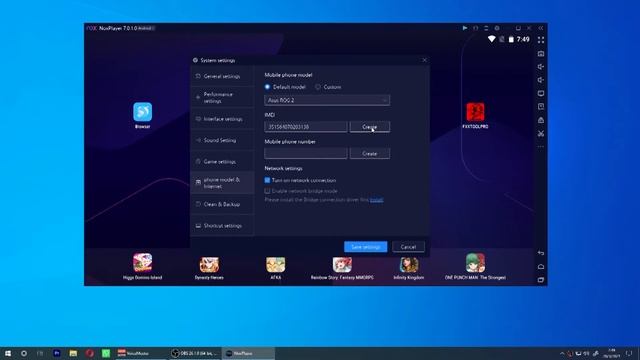The height and width of the screenshot is (360, 640).
Task: Go to Game settings tab
Action: 222,162
